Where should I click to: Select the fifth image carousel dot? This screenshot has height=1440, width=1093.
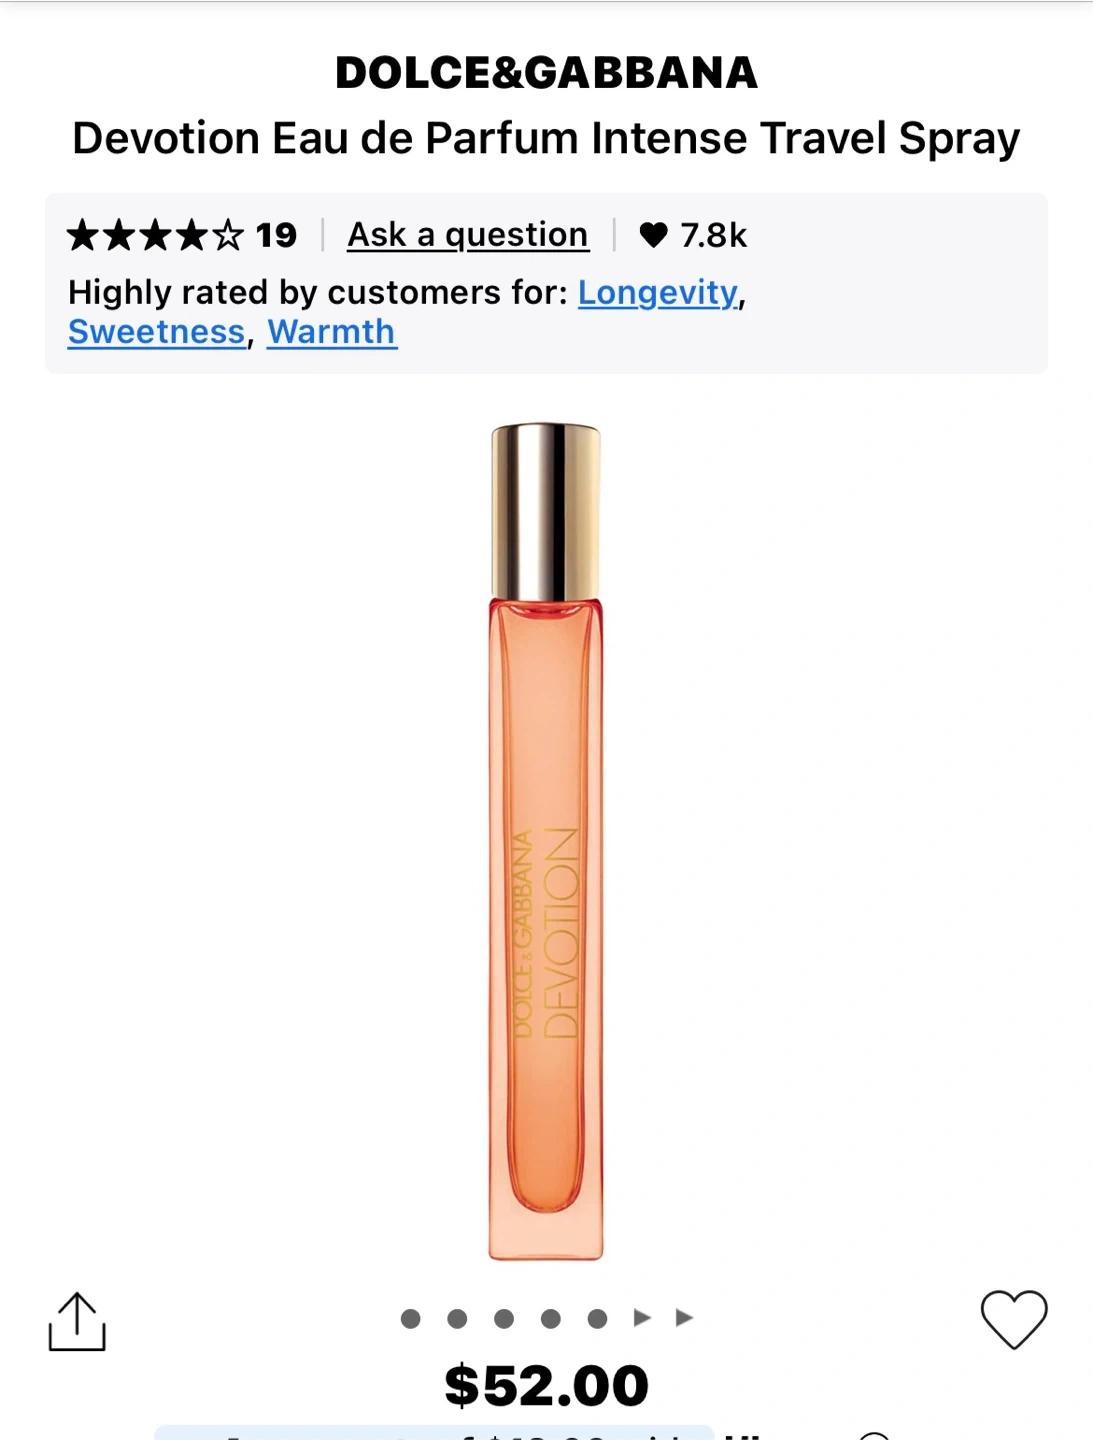(x=598, y=1319)
